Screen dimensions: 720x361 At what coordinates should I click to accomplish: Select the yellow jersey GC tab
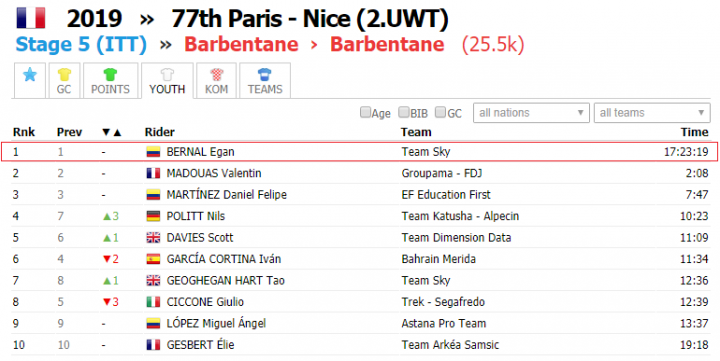(64, 80)
